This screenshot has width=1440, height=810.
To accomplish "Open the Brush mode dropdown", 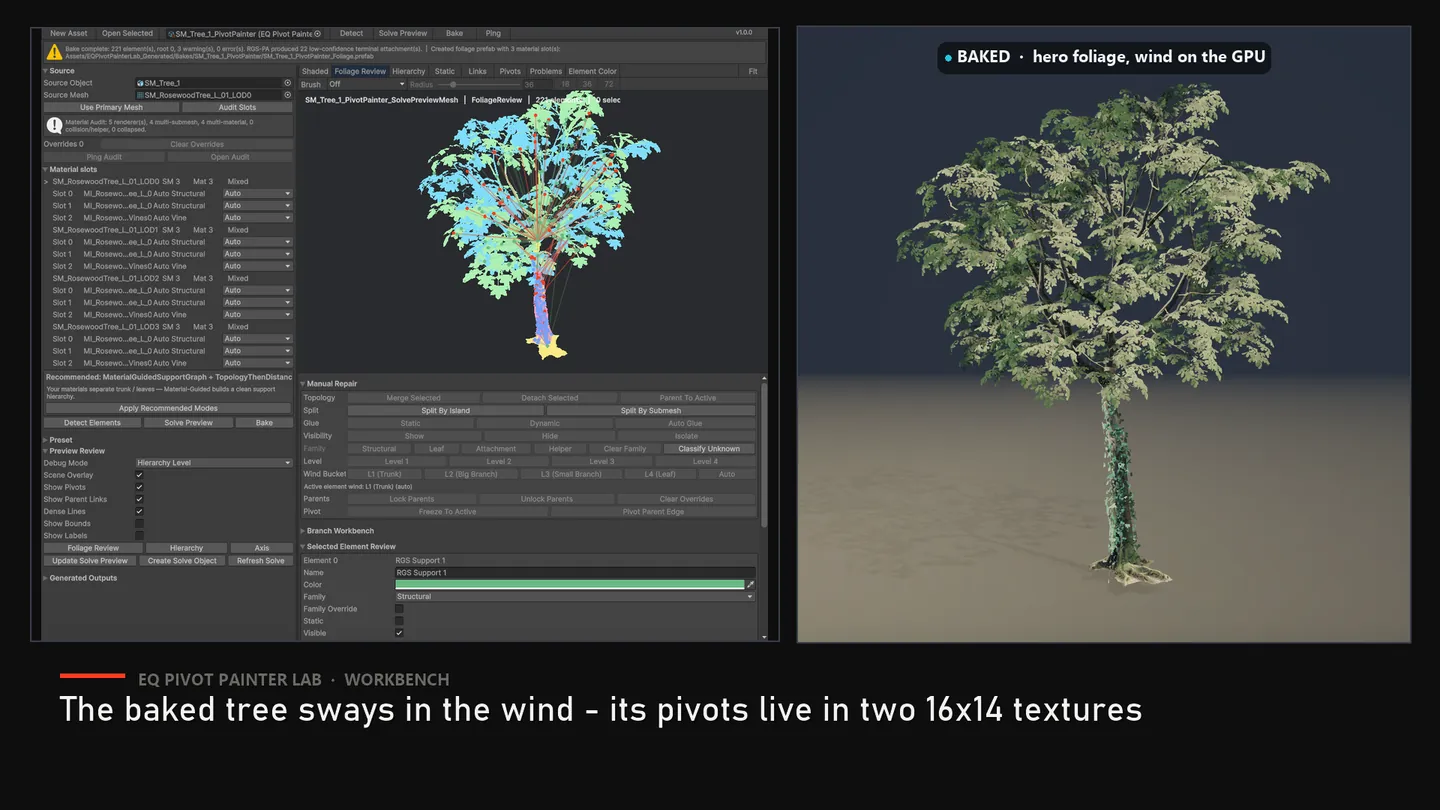I will pyautogui.click(x=366, y=85).
